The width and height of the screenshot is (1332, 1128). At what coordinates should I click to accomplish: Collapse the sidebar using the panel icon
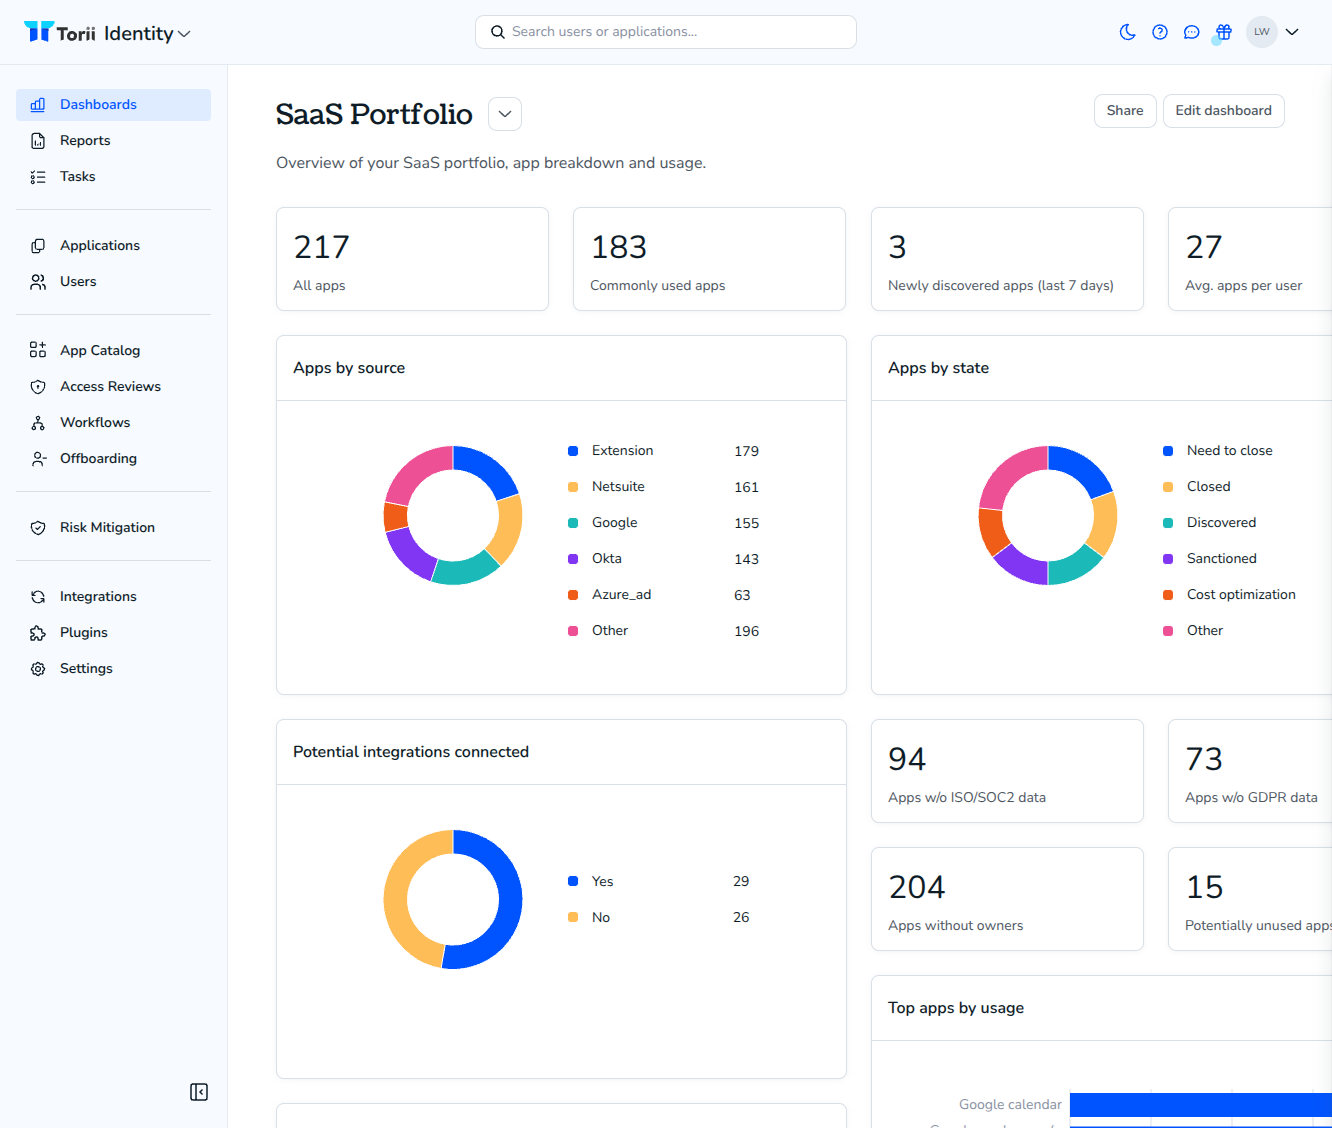(199, 1092)
